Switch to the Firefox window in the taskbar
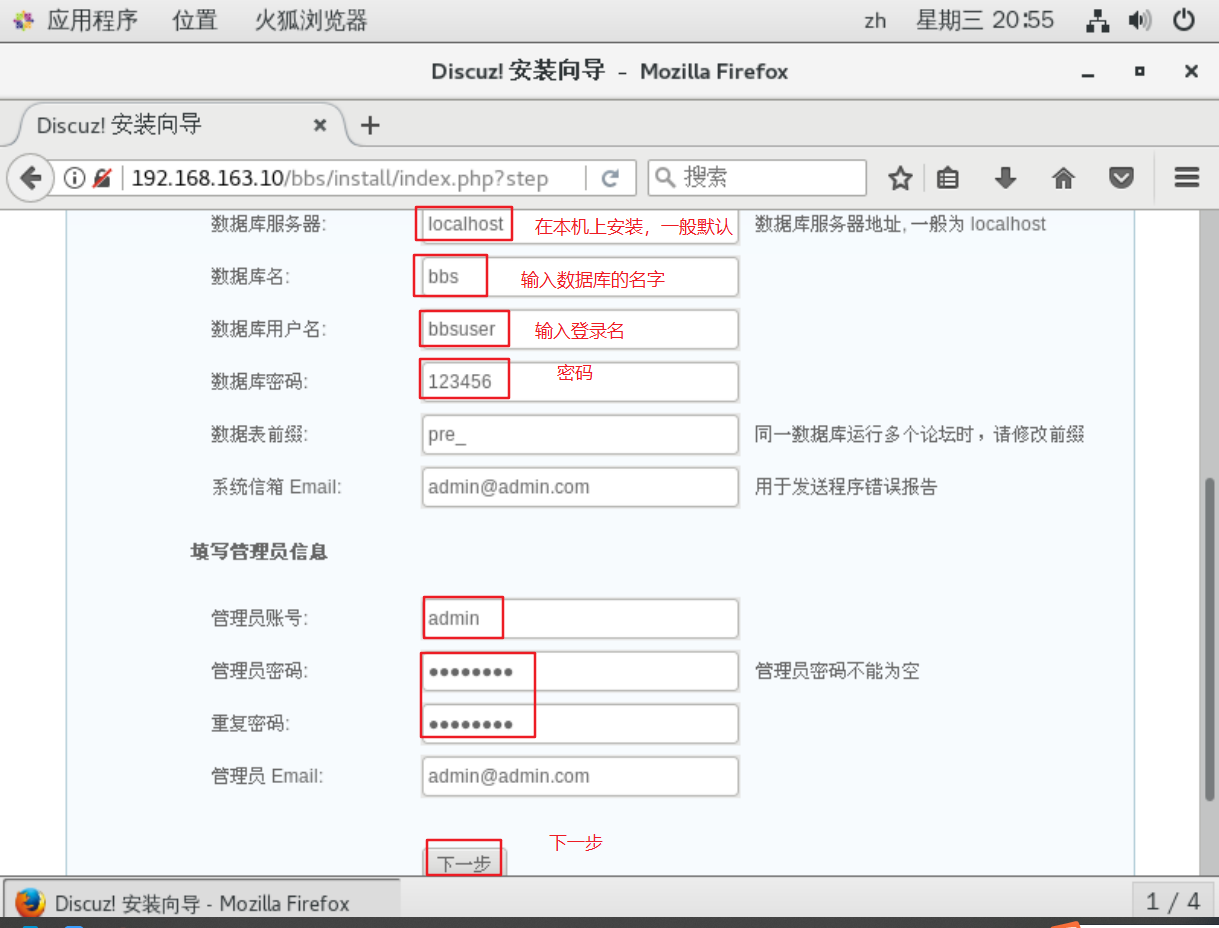The image size is (1219, 928). 202,903
